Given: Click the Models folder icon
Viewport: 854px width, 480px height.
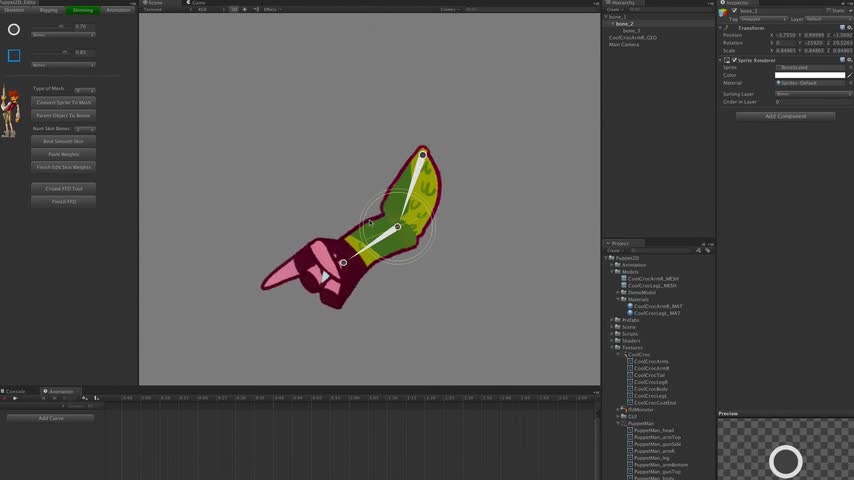Looking at the screenshot, I should pyautogui.click(x=618, y=271).
